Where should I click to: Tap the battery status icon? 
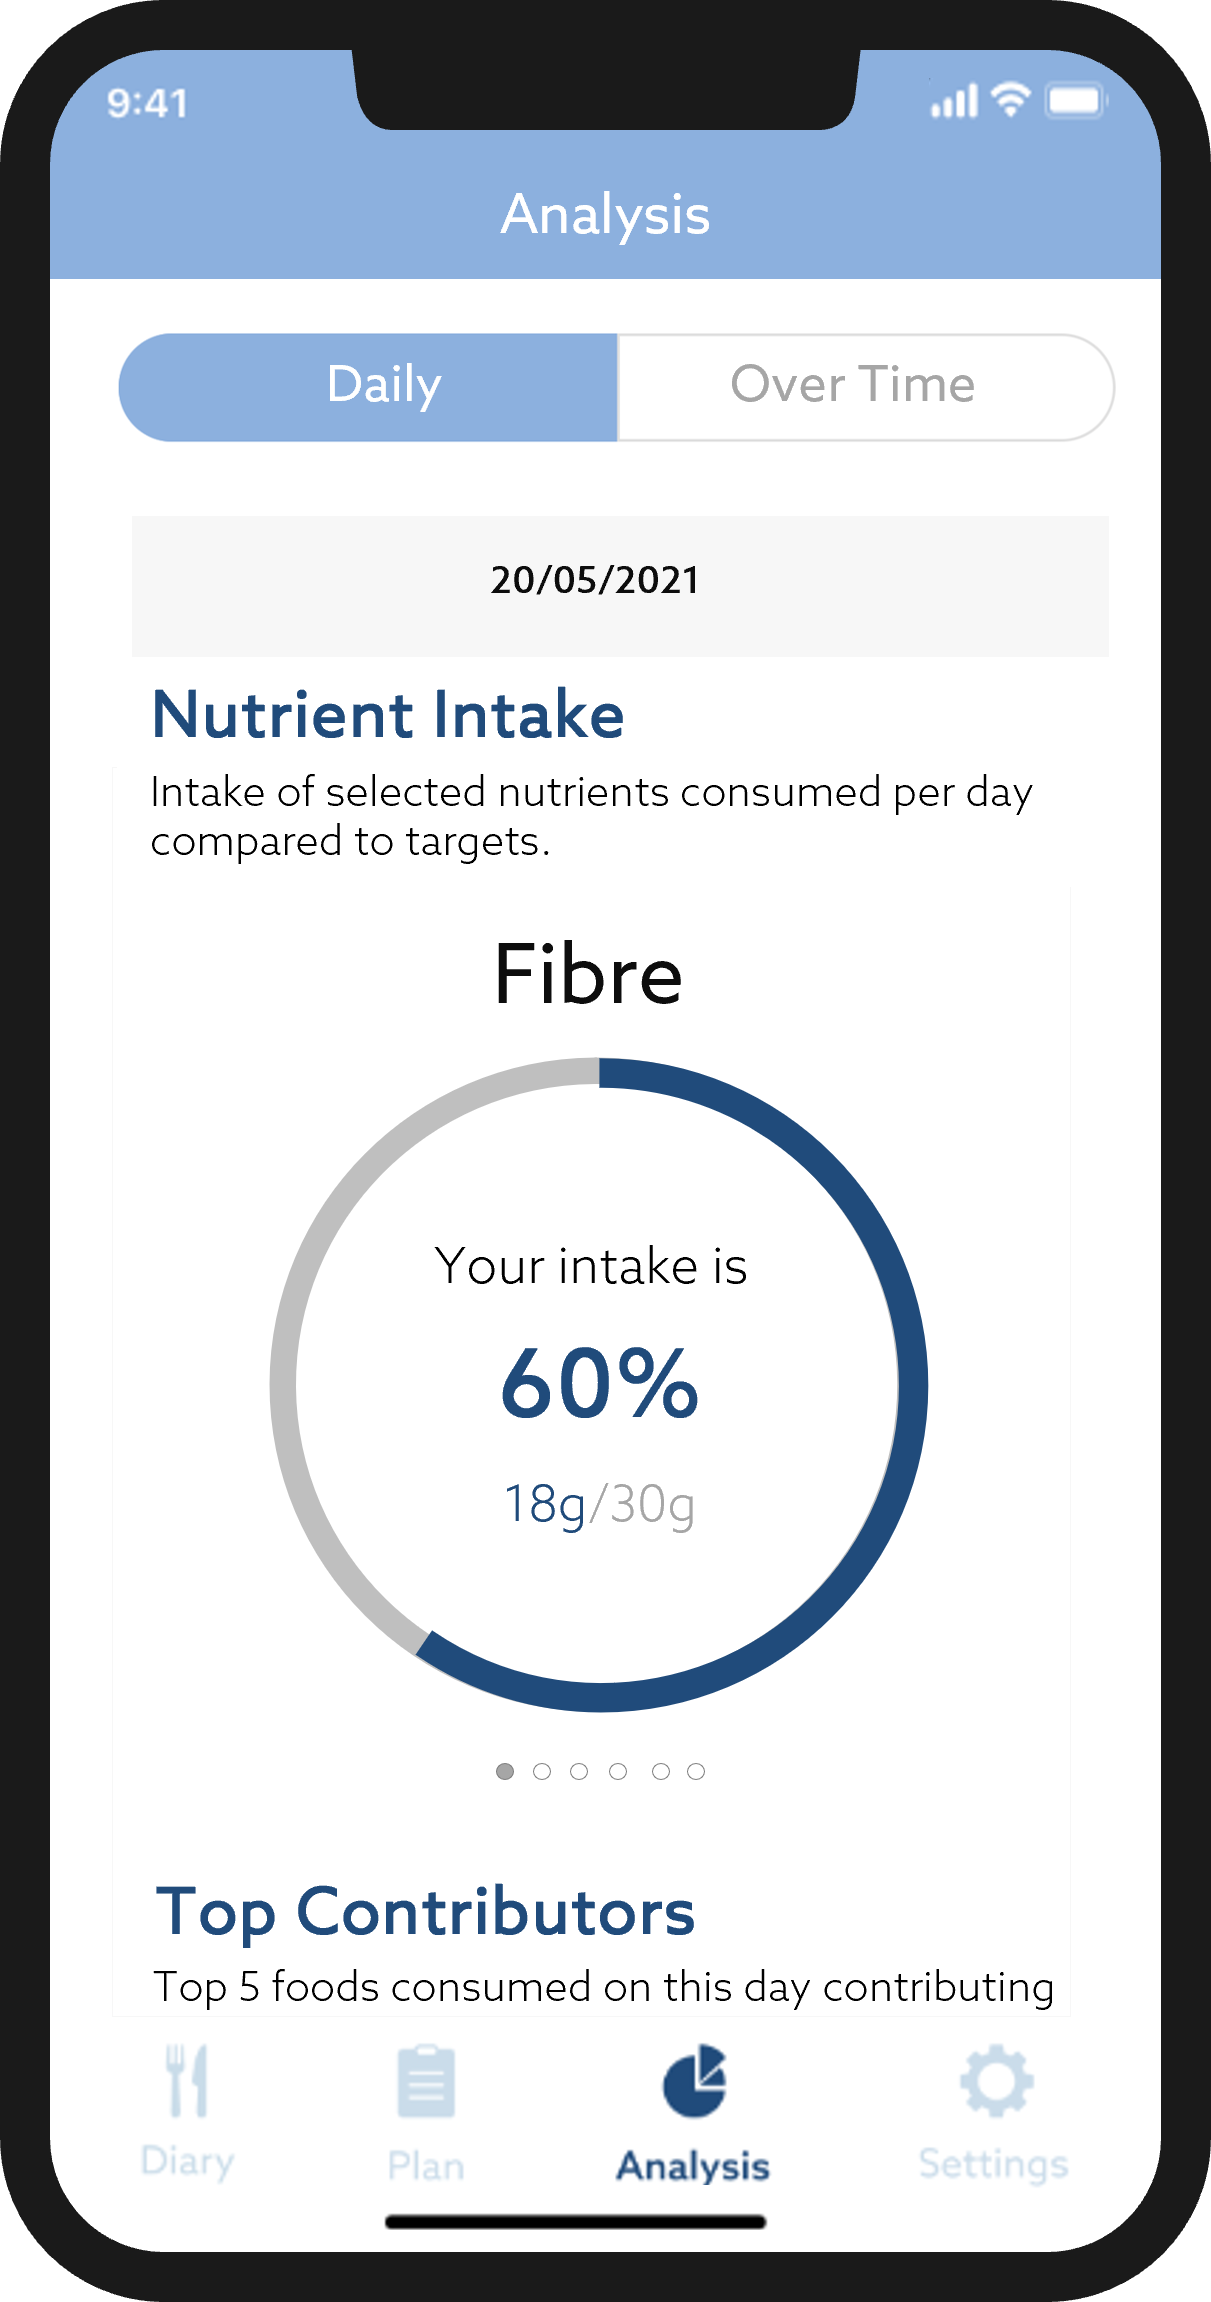(1075, 101)
